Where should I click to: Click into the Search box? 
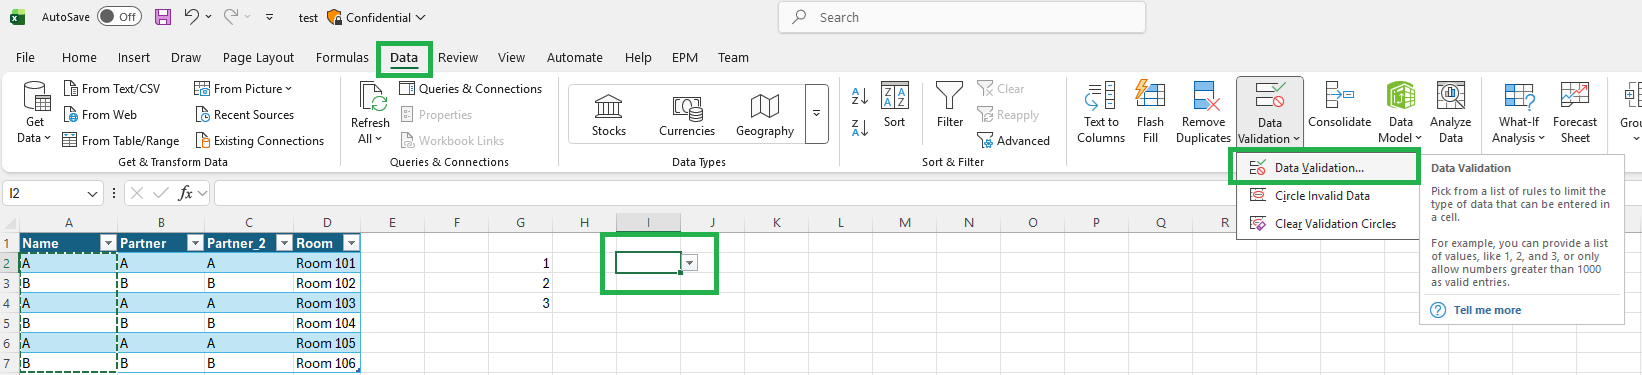(962, 17)
